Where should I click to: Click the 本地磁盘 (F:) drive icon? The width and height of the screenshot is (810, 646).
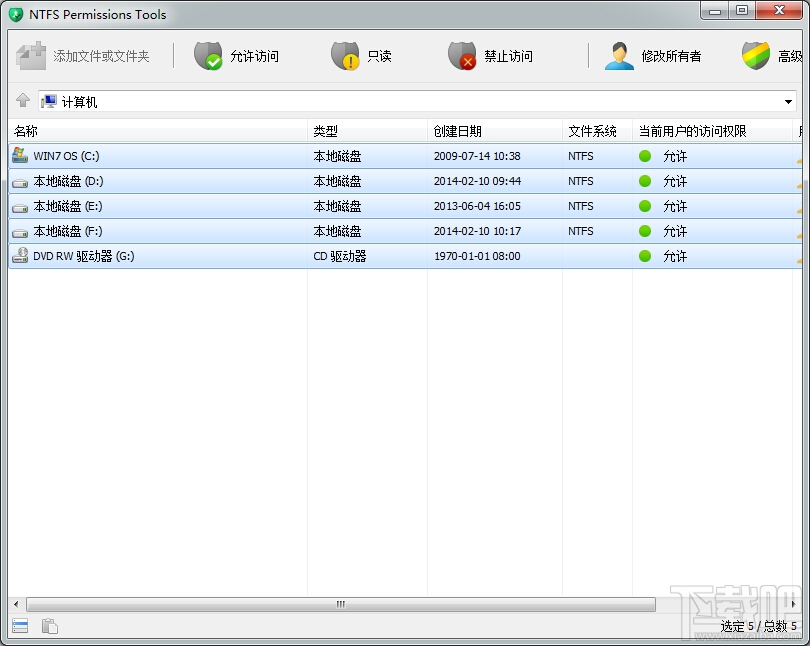click(20, 232)
